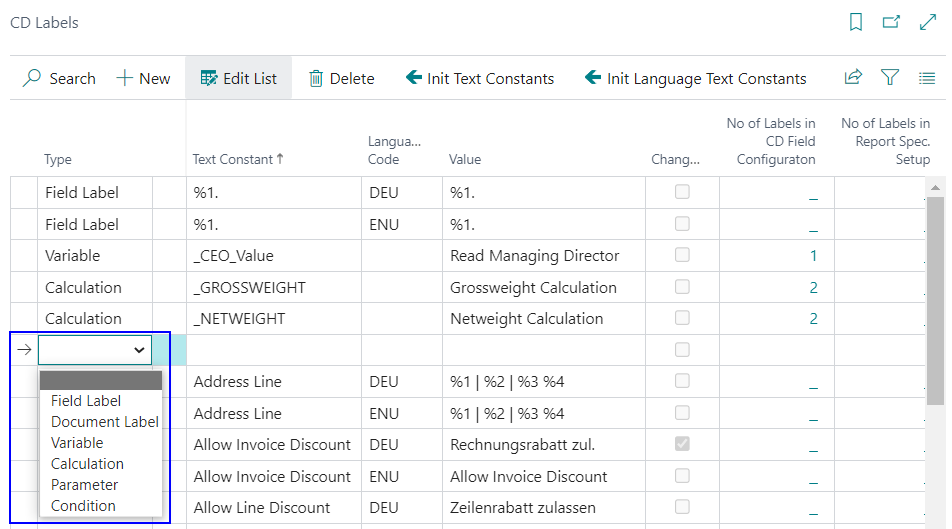Toggle Changed checkbox for Address Line DEU
Image resolution: width=952 pixels, height=529 pixels.
click(682, 381)
